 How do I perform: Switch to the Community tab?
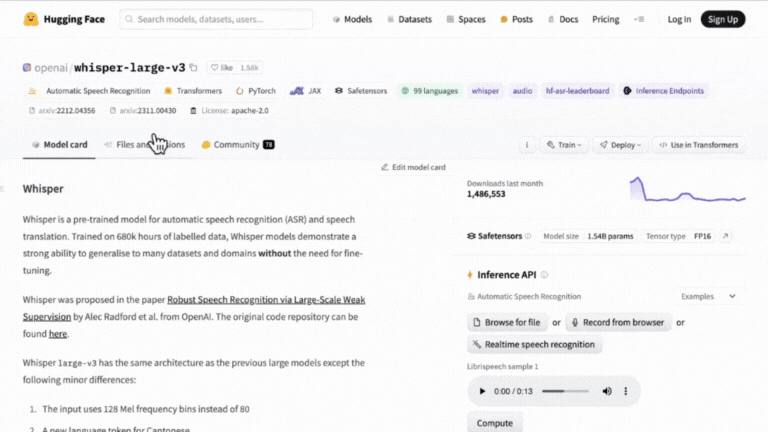(x=237, y=145)
